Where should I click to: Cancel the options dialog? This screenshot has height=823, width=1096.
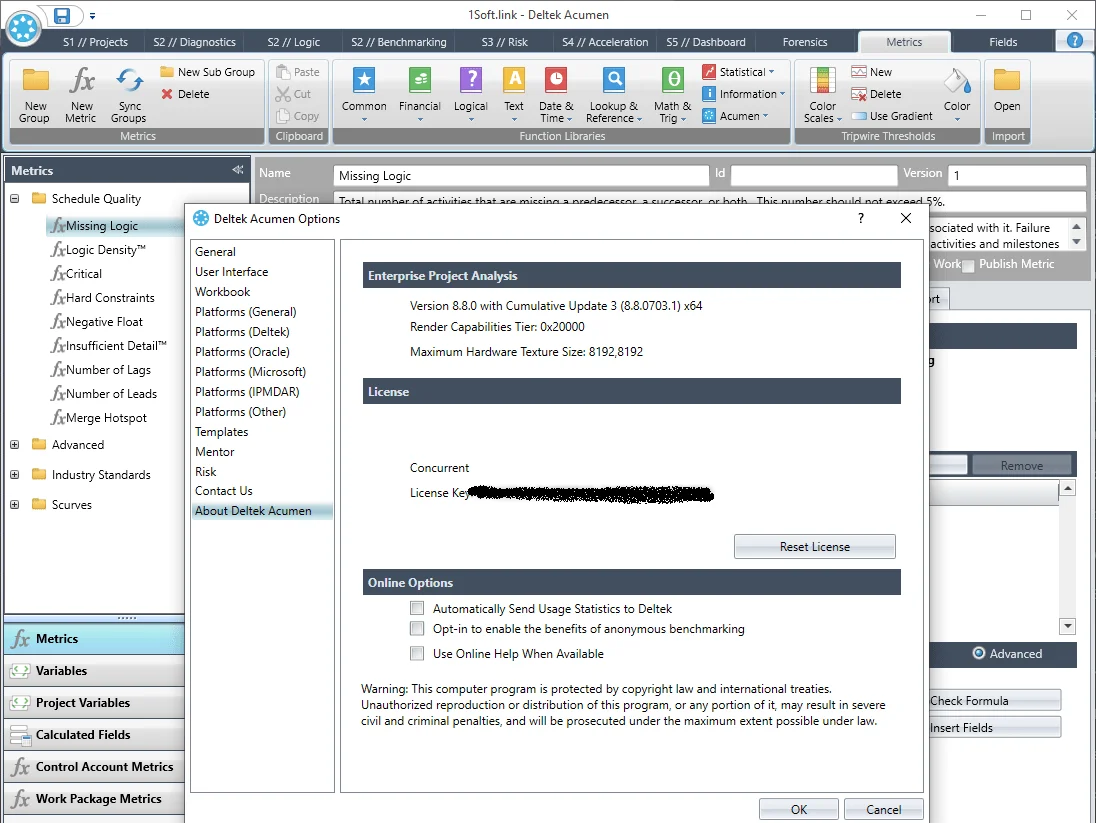coord(884,809)
